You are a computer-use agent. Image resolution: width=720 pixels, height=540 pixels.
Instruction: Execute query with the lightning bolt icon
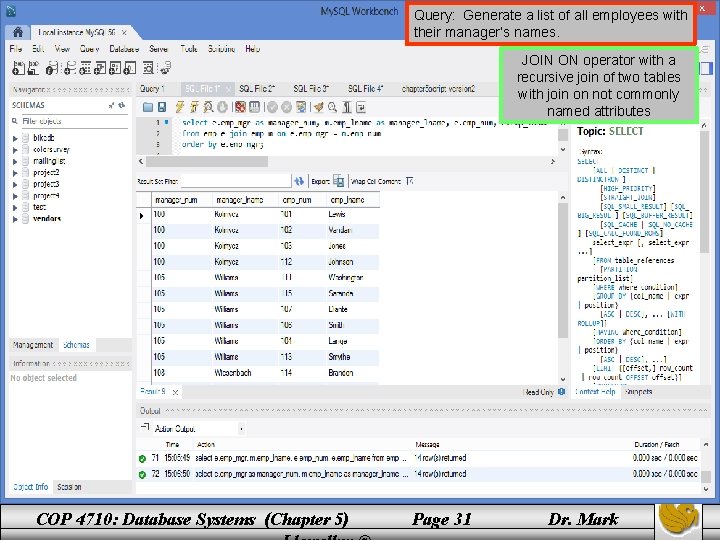tap(180, 107)
